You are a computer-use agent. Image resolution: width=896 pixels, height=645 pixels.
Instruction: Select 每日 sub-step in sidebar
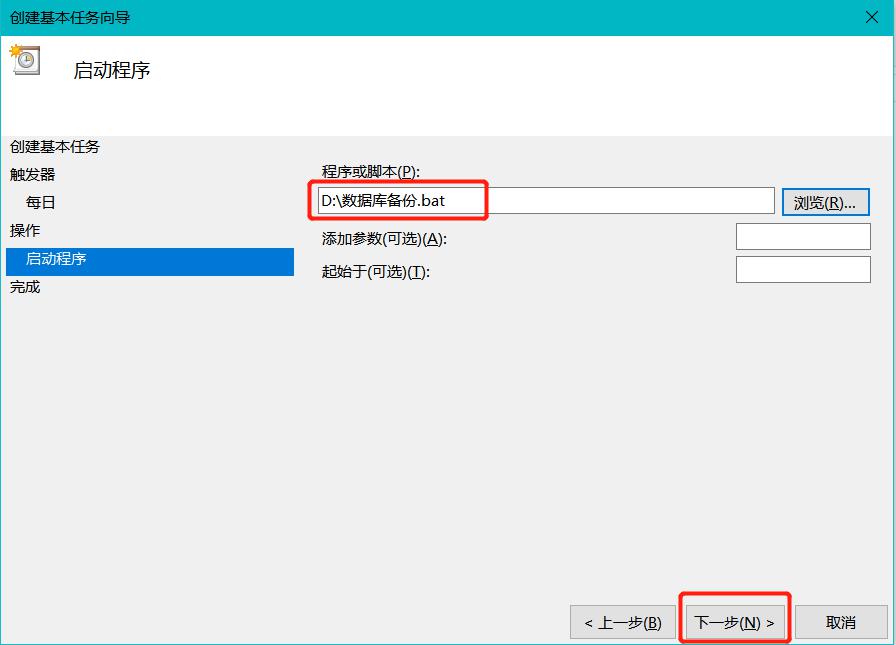coord(41,202)
